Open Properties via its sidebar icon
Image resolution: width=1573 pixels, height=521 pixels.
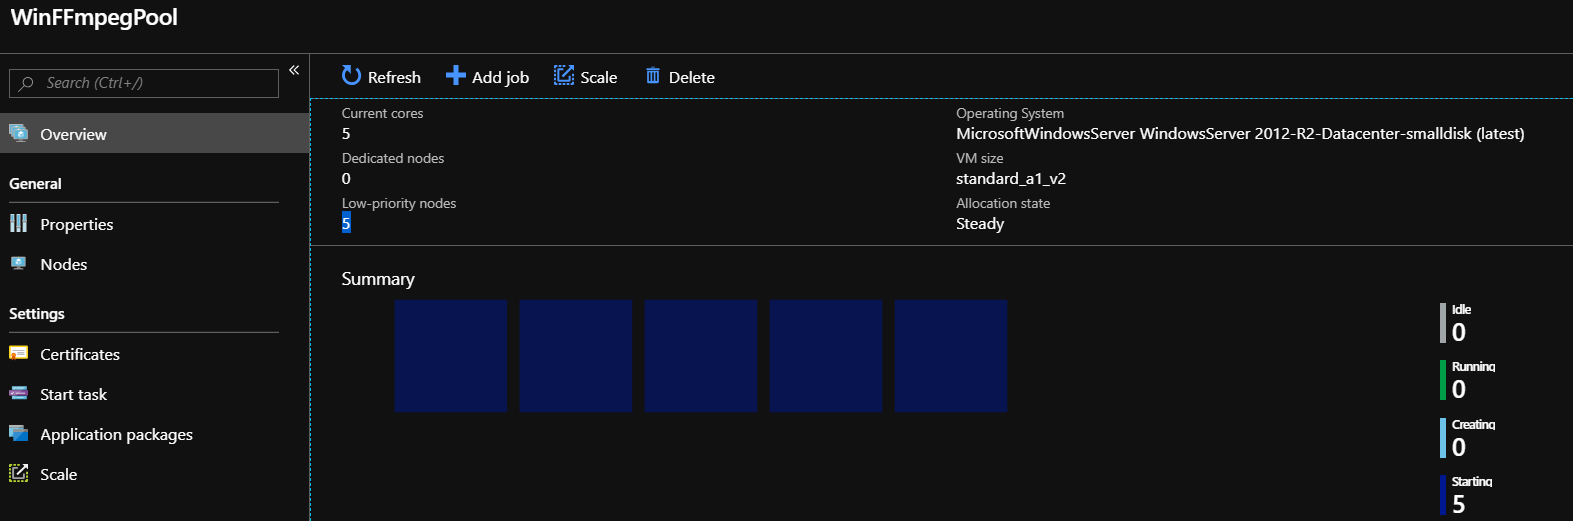pos(18,223)
